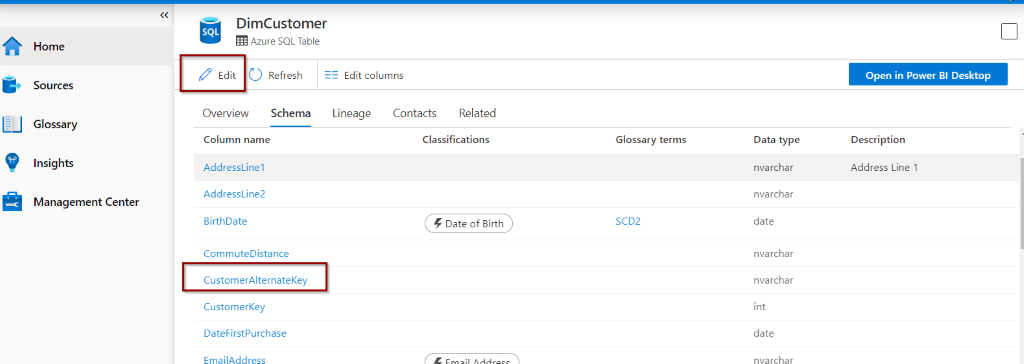Open Sources in the sidebar
1024x364 pixels.
(x=86, y=85)
